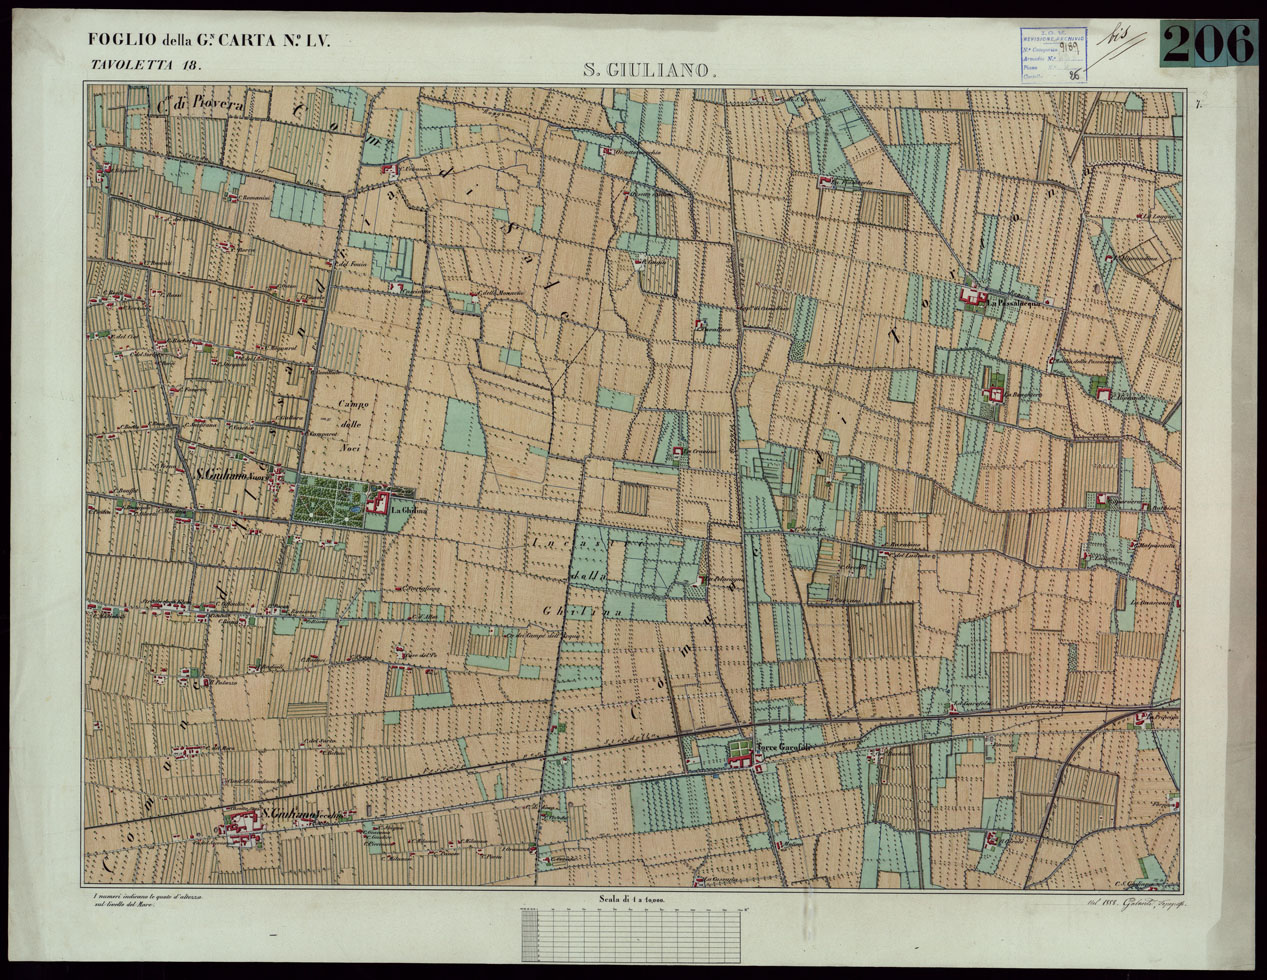Click the S. GIULIANO map title
The height and width of the screenshot is (980, 1267).
[649, 70]
